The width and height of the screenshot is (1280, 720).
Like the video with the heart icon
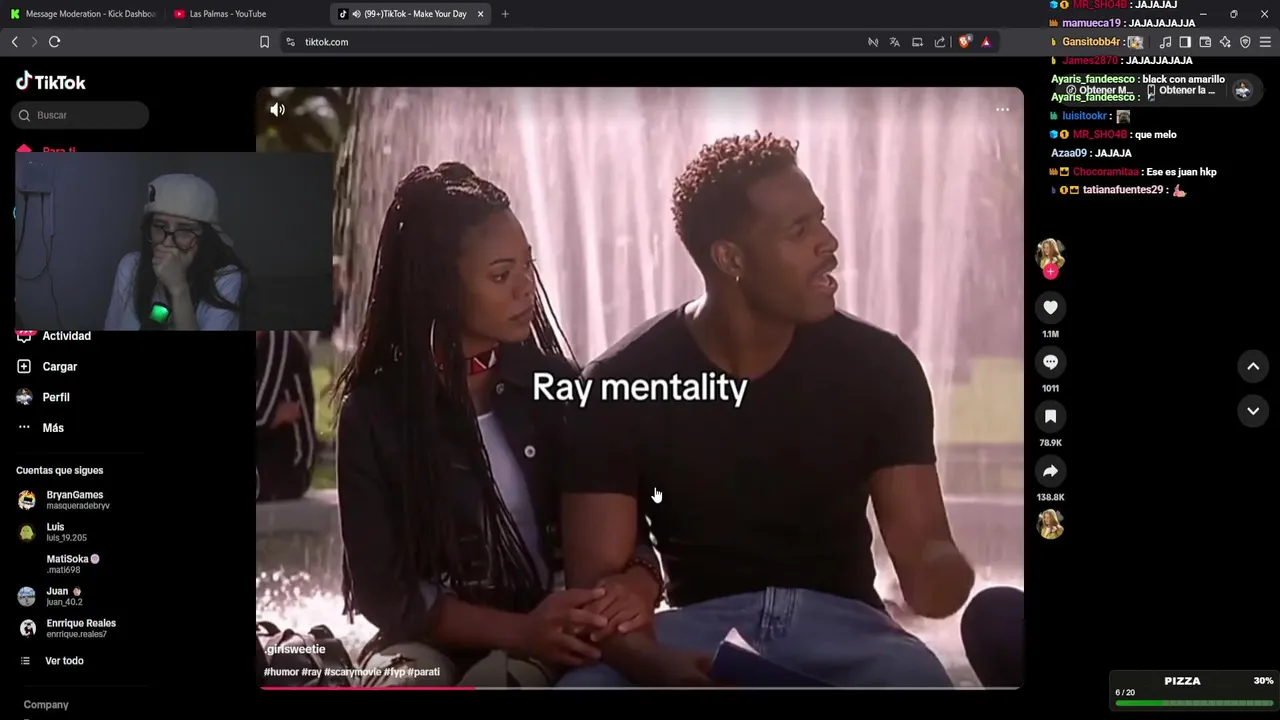(x=1050, y=308)
